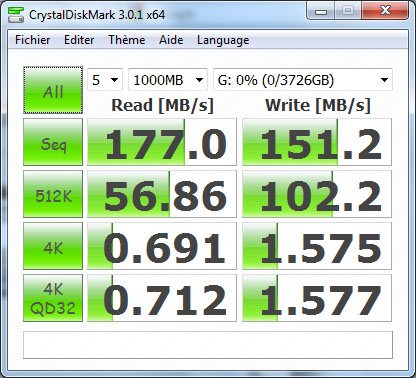
Task: Select the Seq write result 151.2
Action: tap(317, 142)
